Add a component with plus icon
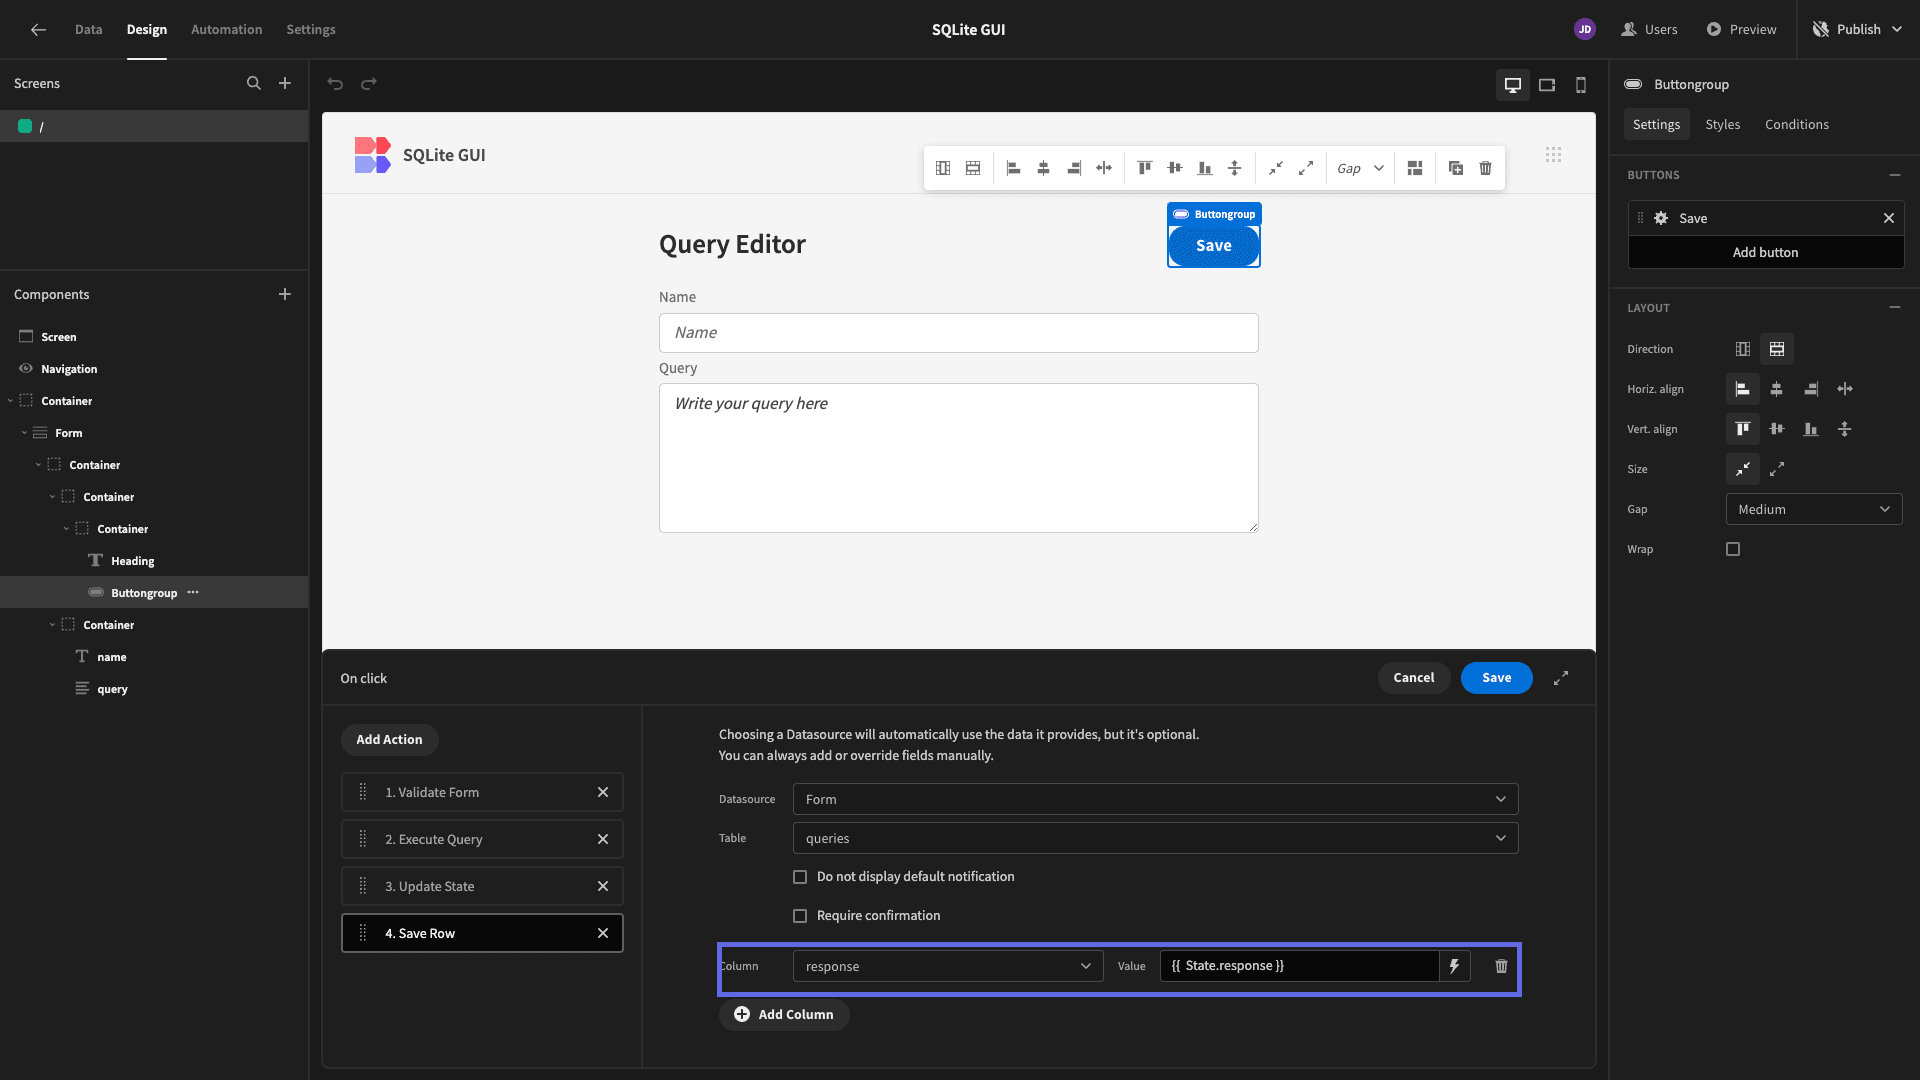 point(285,294)
